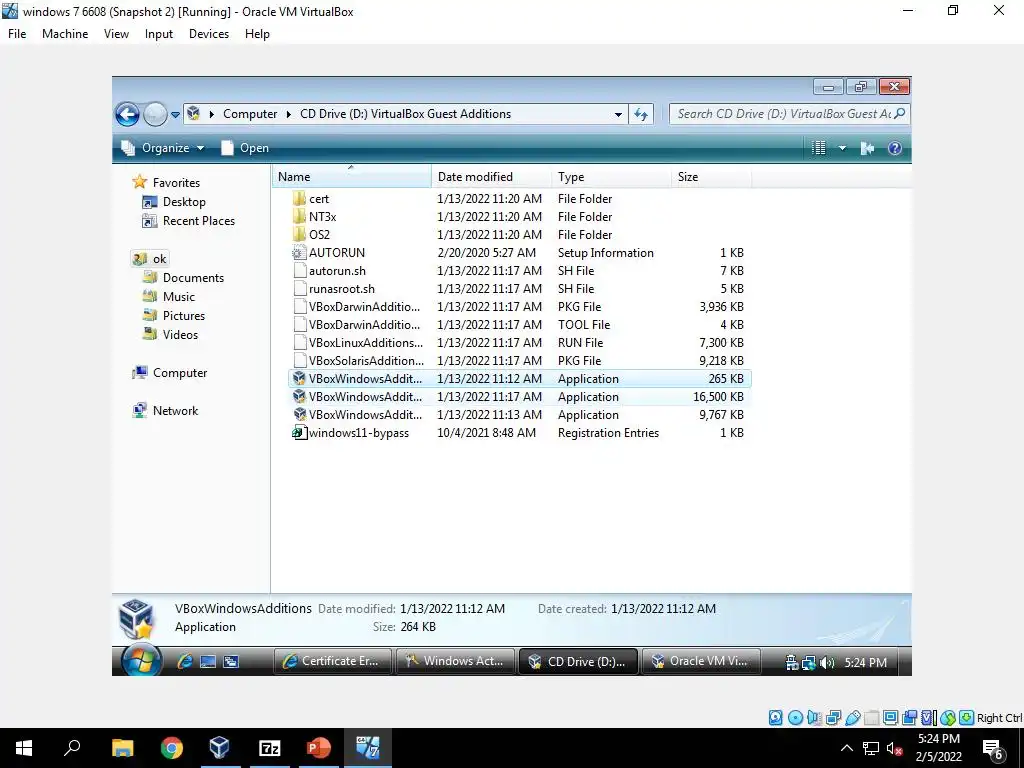This screenshot has width=1024, height=768.
Task: Show hidden host tray icons chevron
Action: click(x=846, y=748)
